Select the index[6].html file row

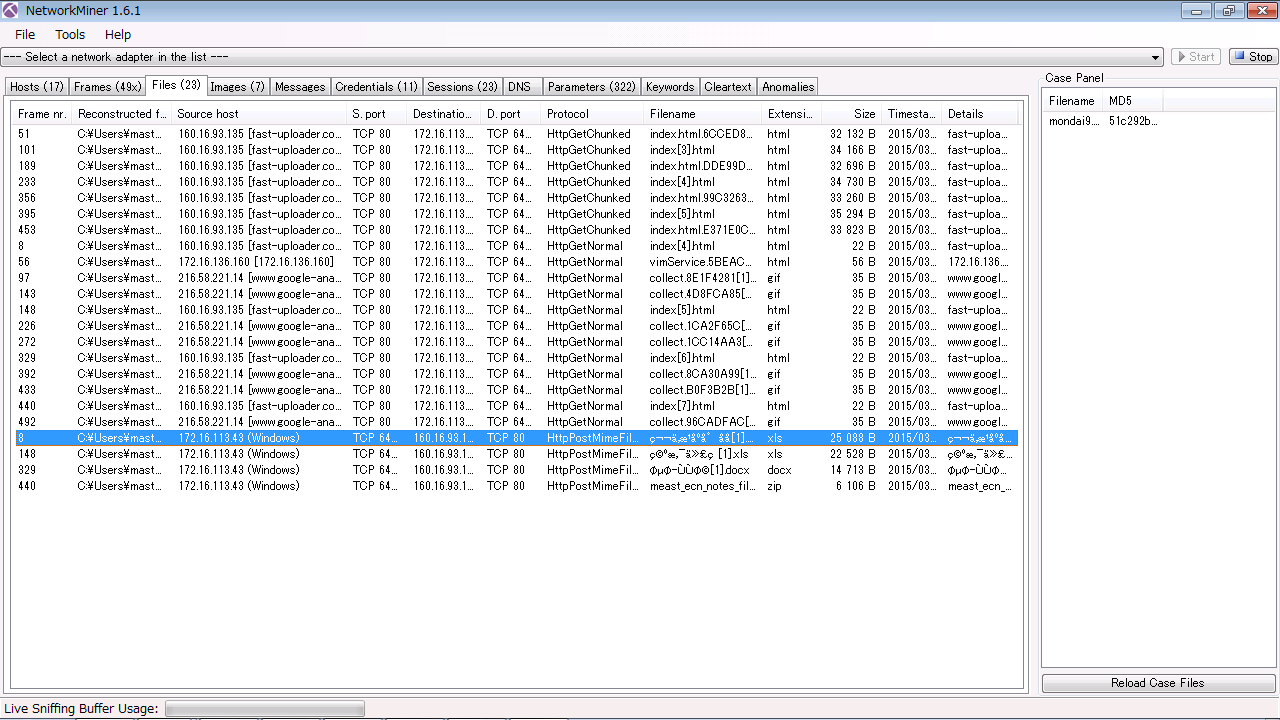516,358
